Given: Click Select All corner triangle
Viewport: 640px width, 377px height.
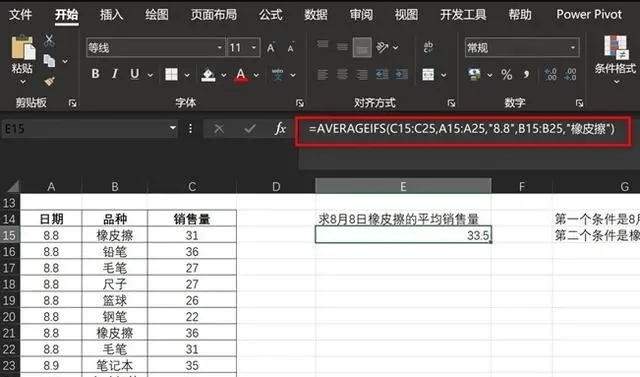Looking at the screenshot, I should click(12, 186).
